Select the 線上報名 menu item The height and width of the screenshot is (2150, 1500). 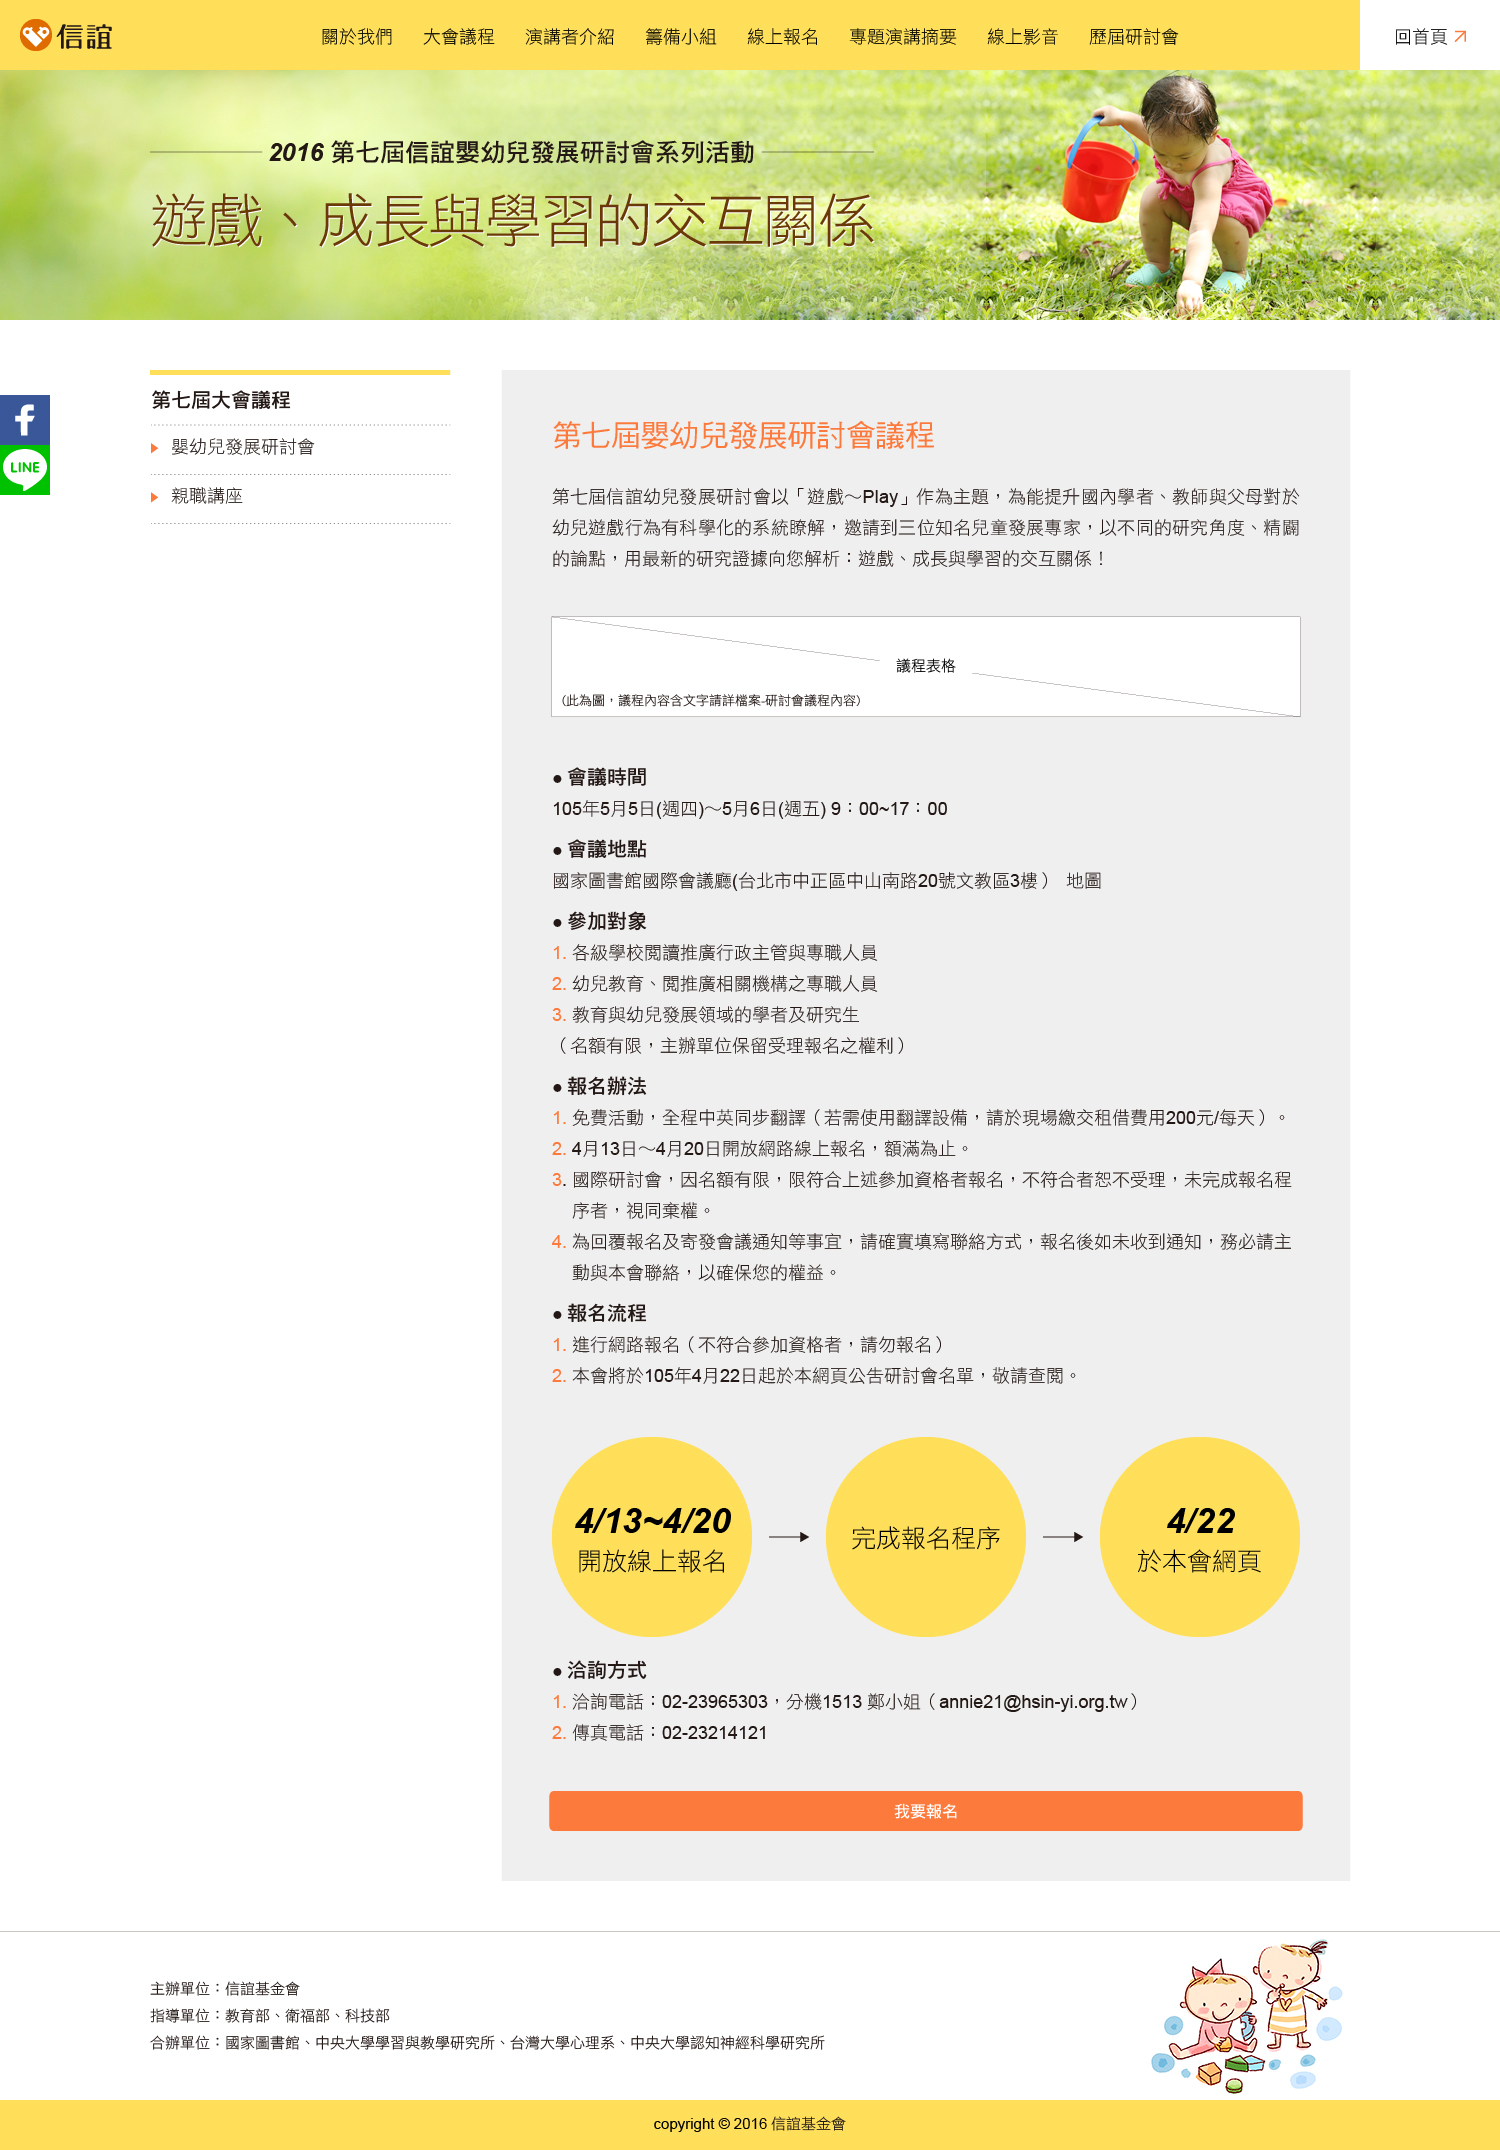[x=783, y=37]
